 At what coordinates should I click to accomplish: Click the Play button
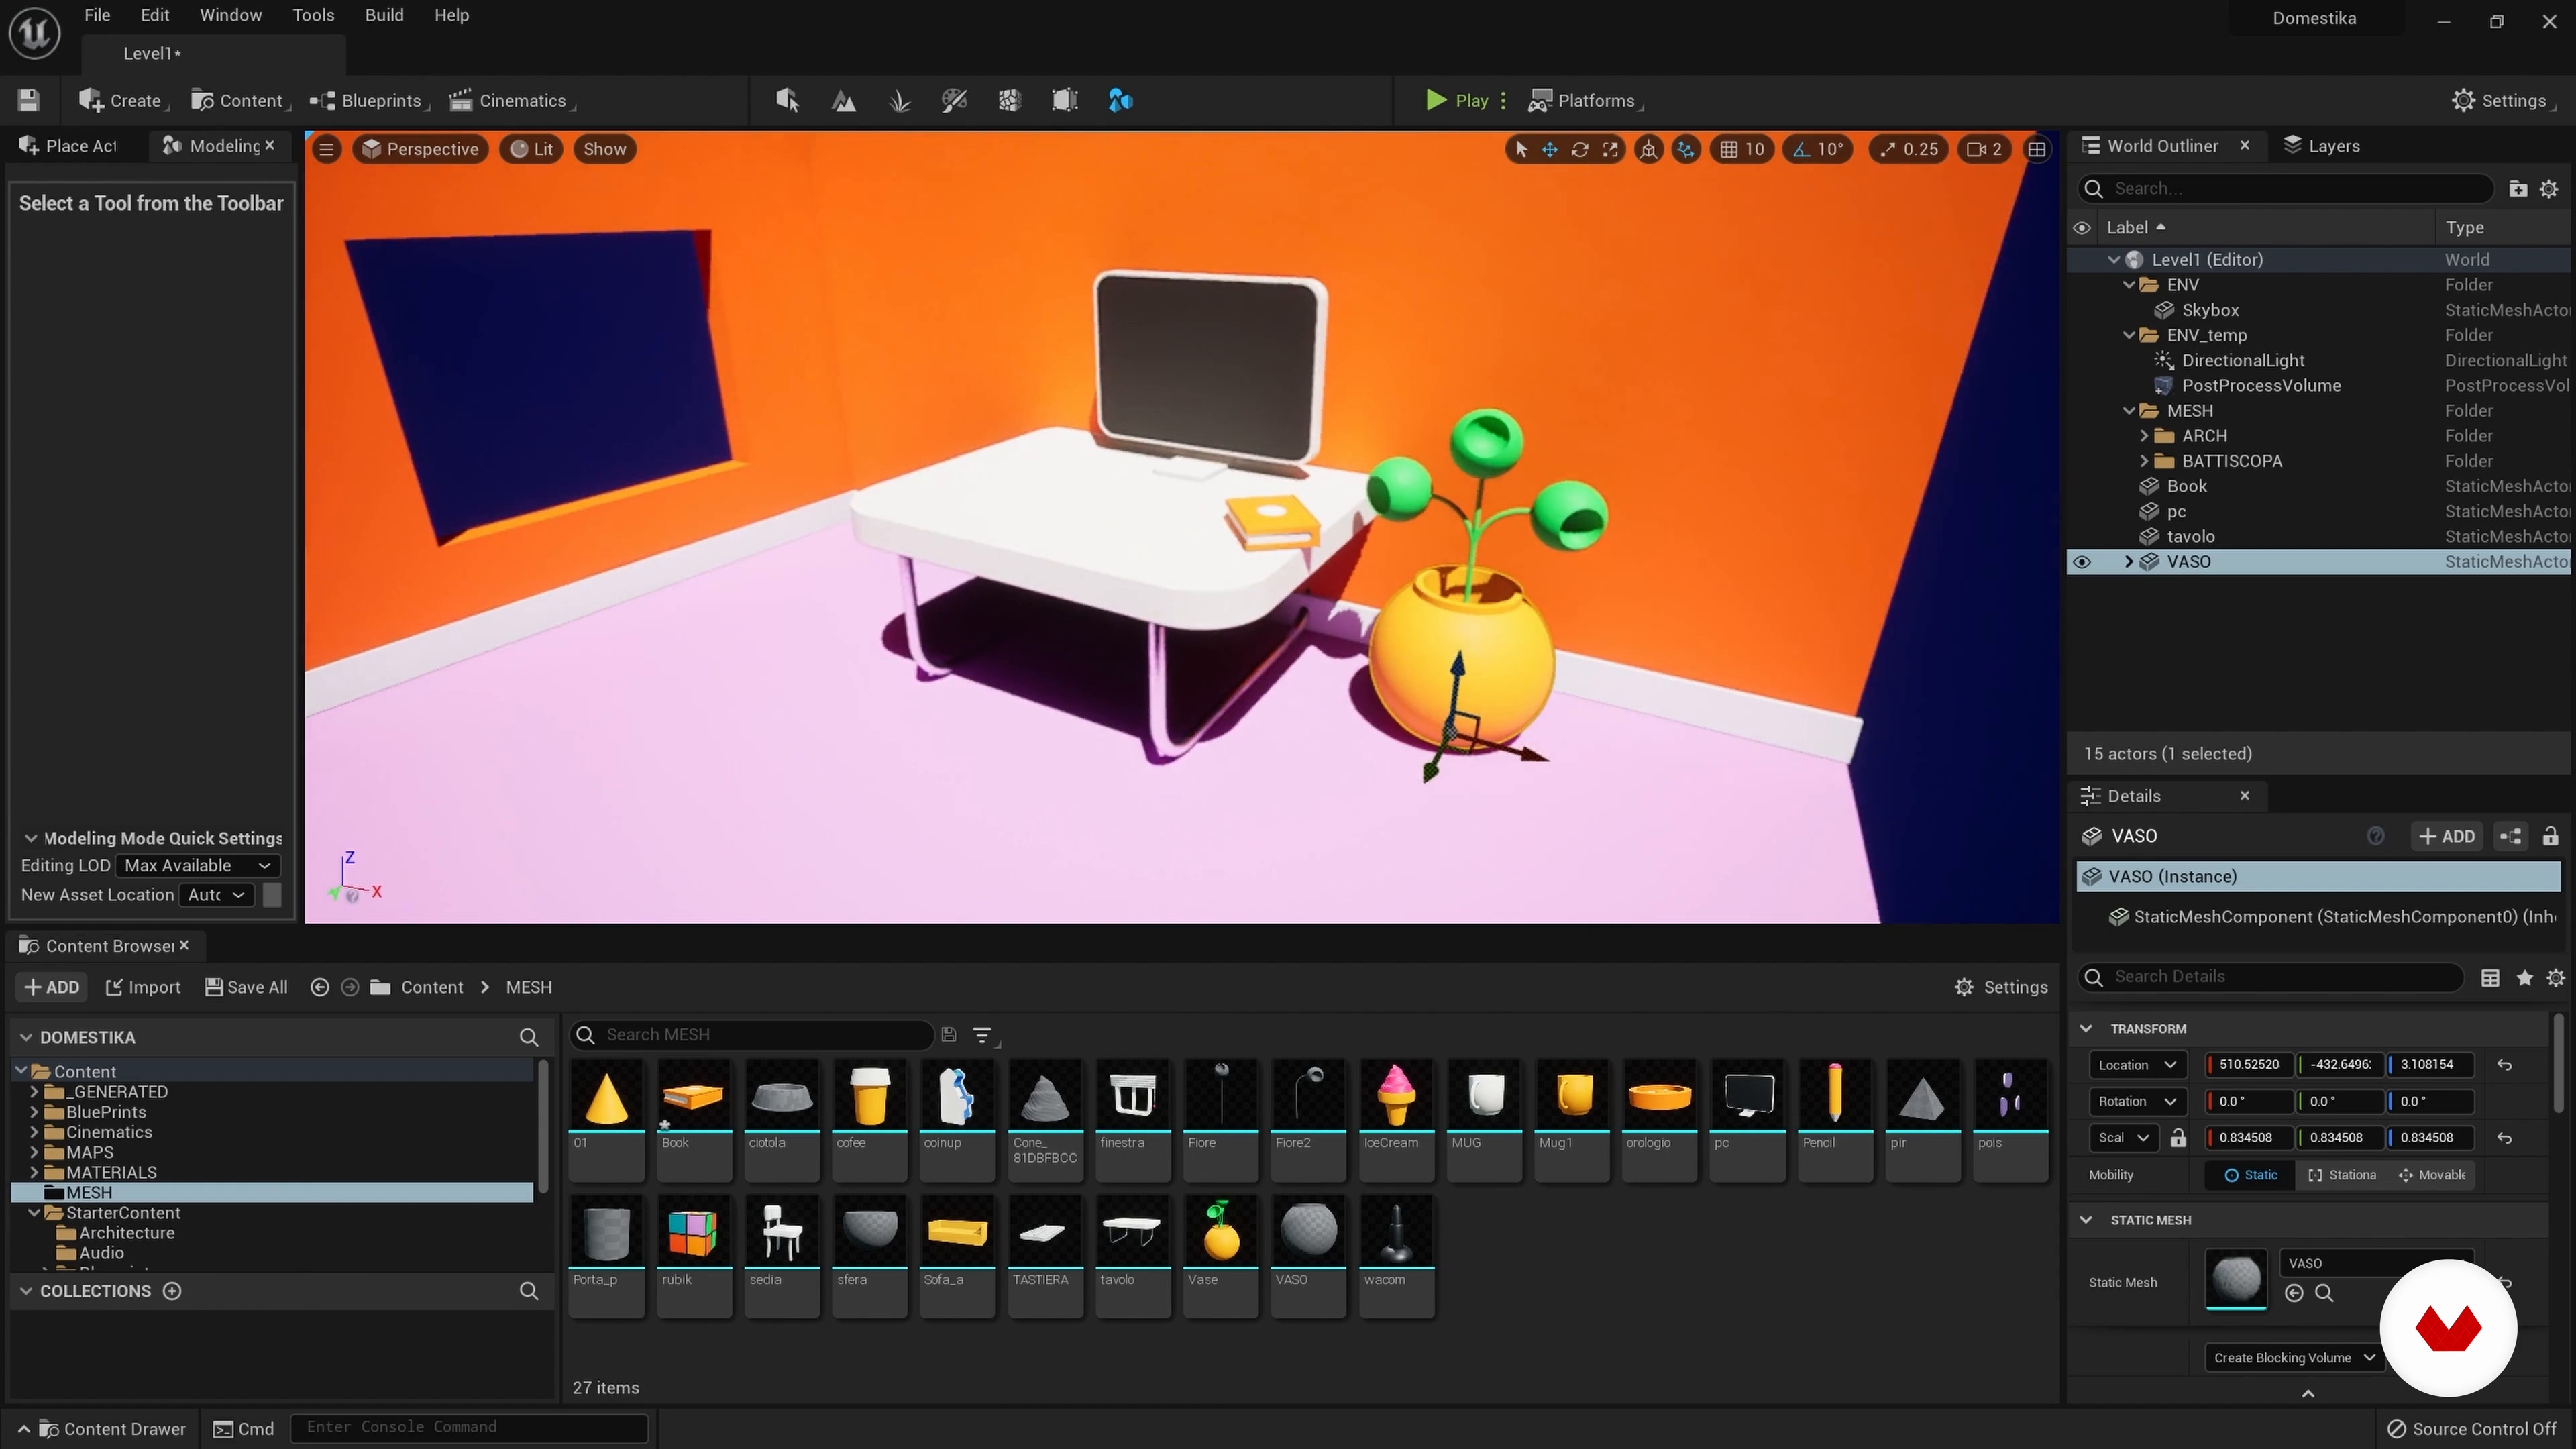[1457, 100]
